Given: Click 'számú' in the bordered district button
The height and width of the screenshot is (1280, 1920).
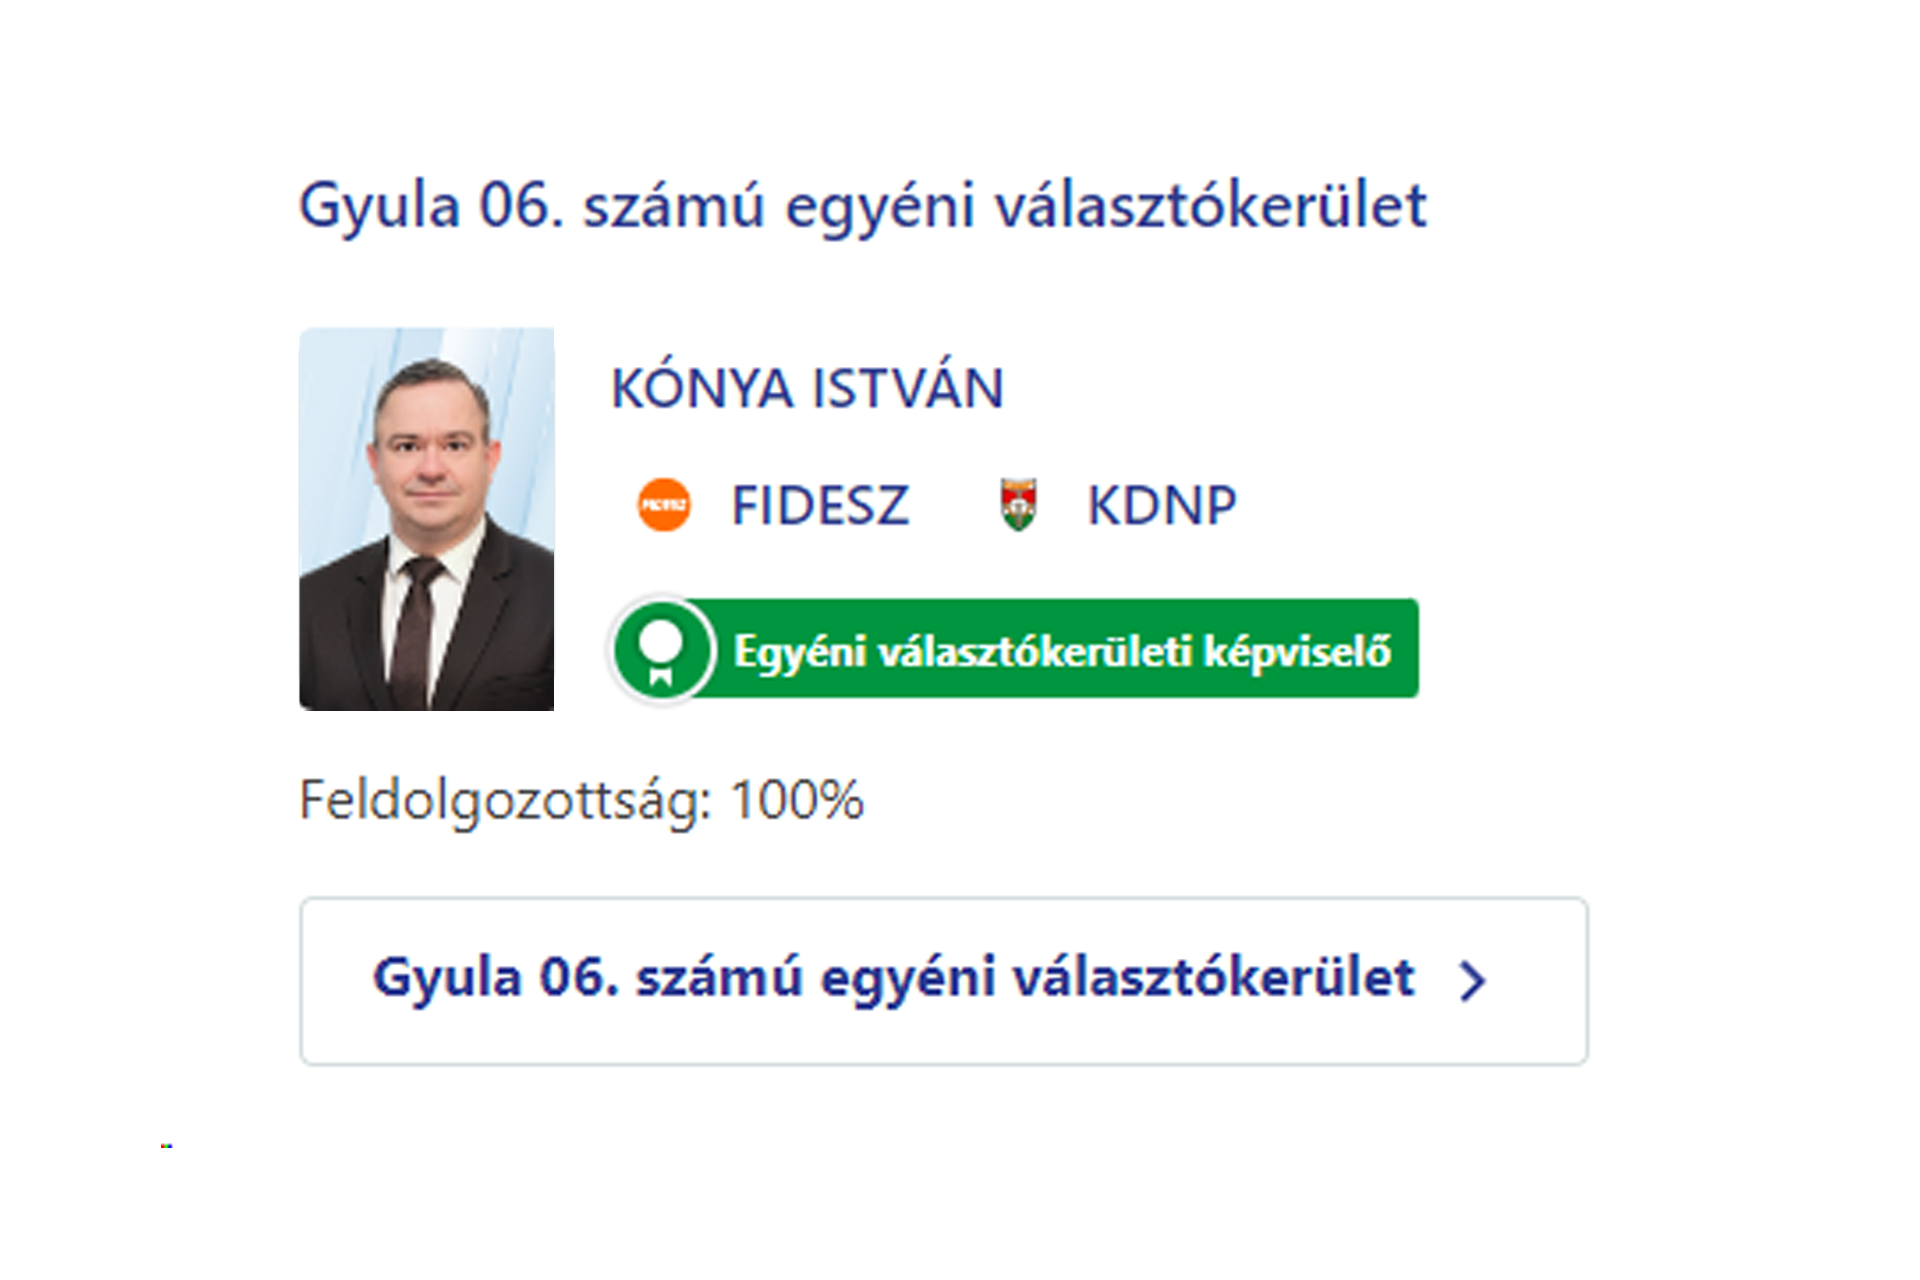Looking at the screenshot, I should point(719,978).
